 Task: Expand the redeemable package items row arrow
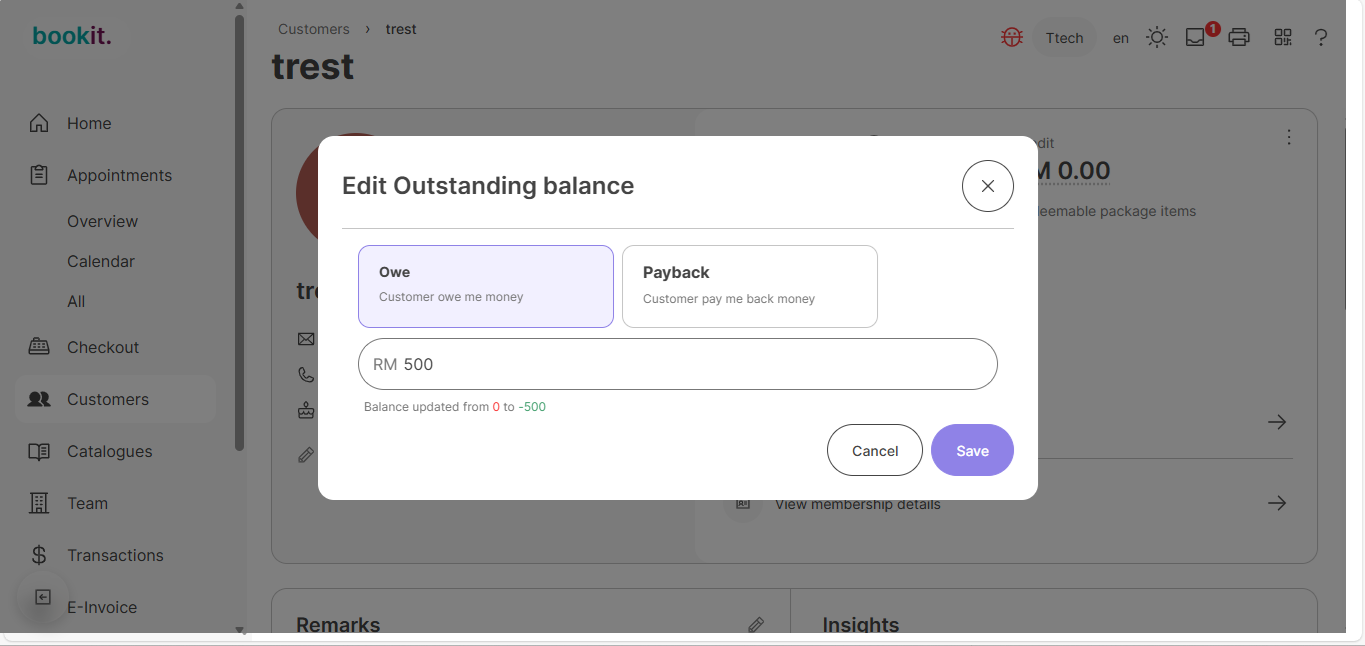[x=1277, y=422]
